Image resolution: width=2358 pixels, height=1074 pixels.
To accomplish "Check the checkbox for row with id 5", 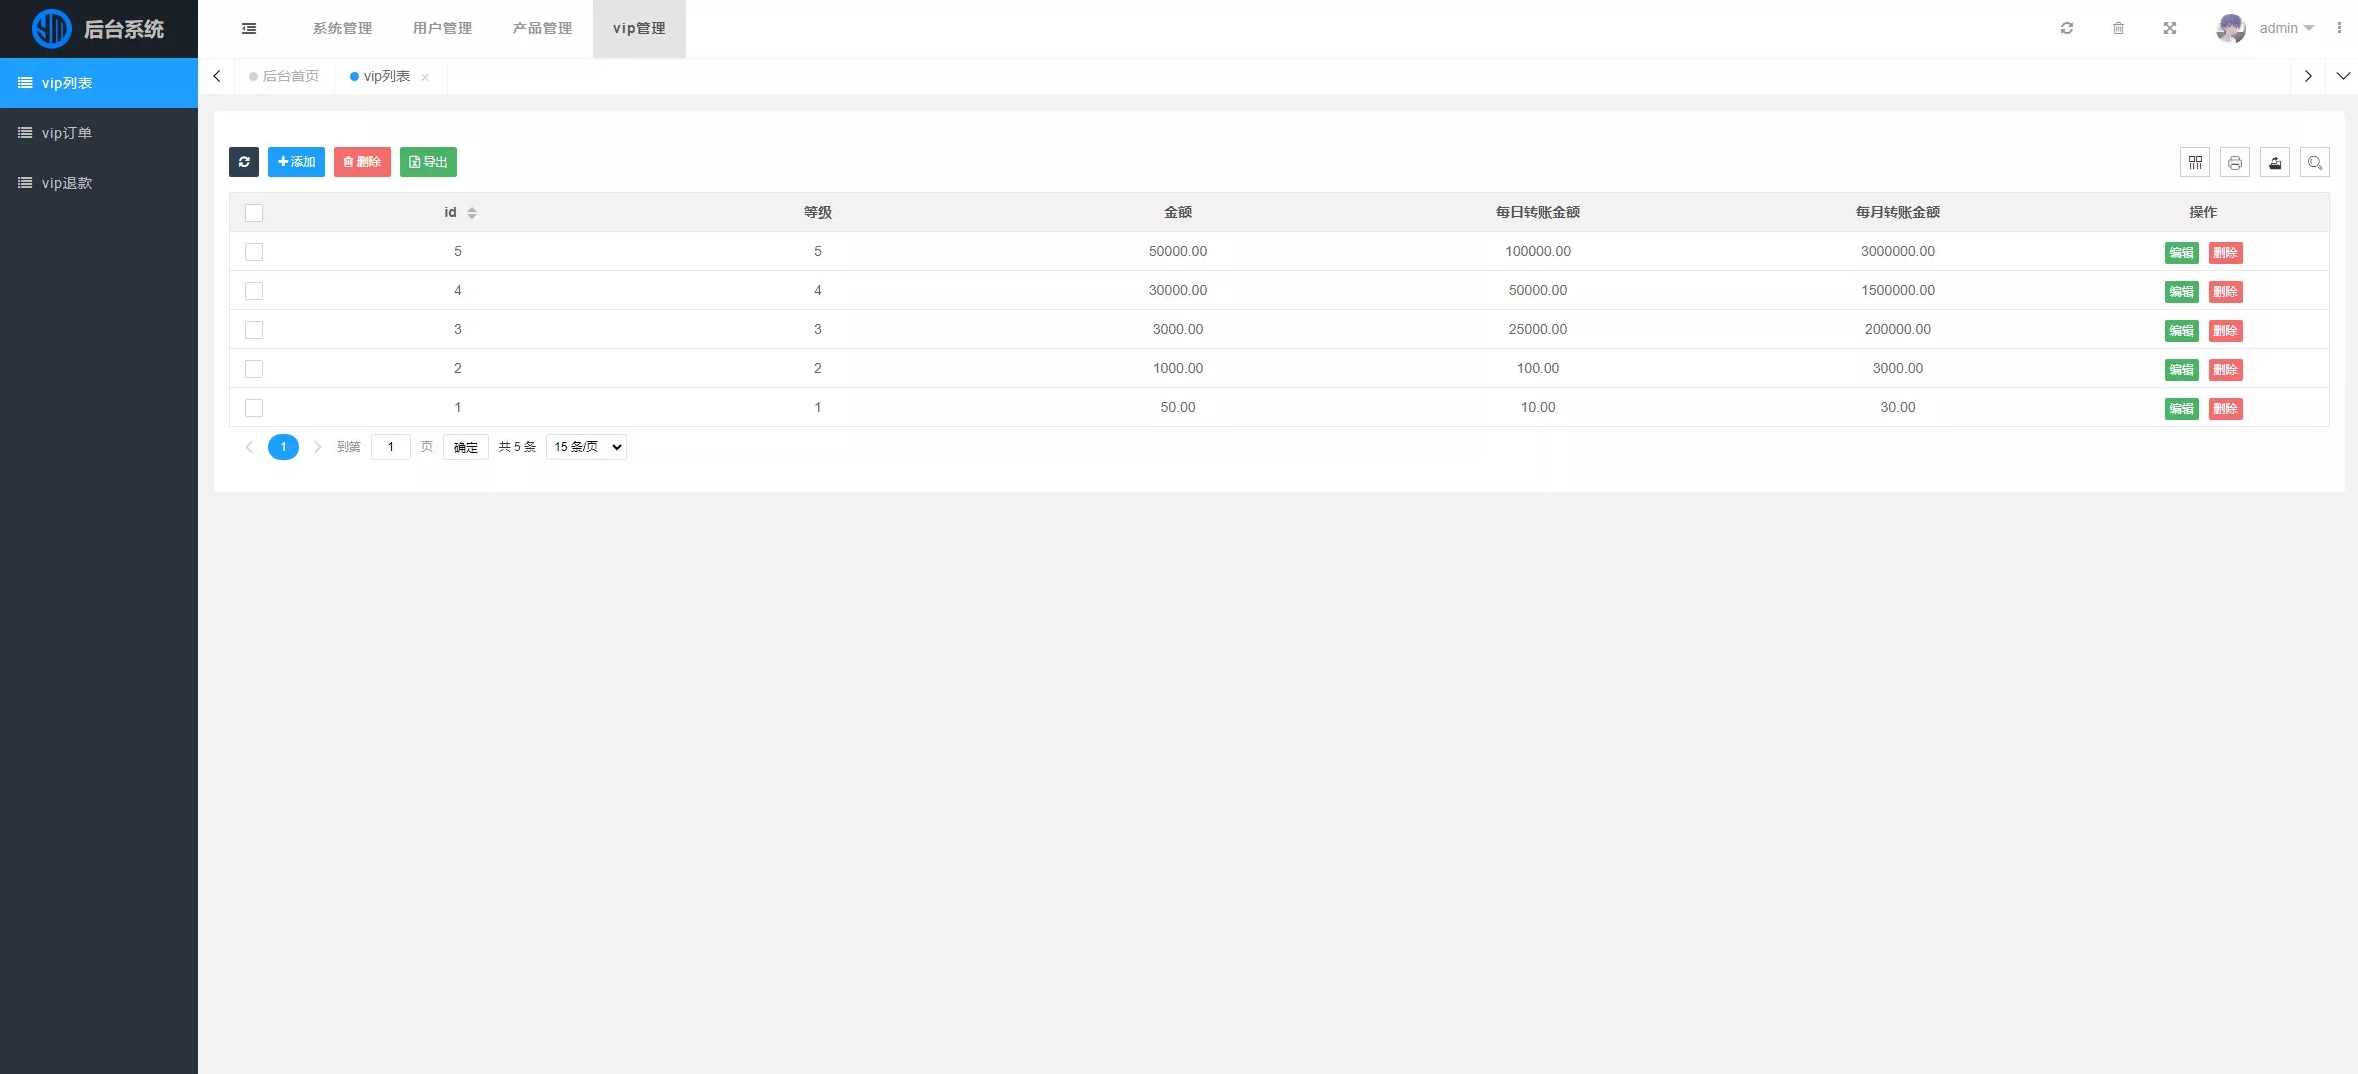I will click(x=254, y=252).
